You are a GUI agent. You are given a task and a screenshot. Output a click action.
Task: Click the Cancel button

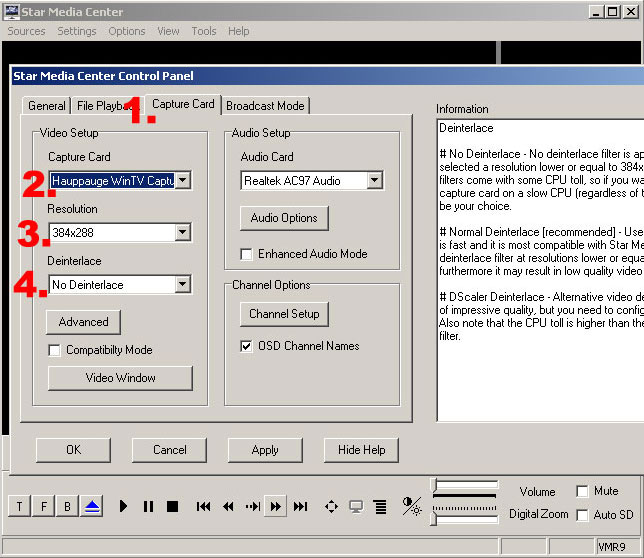170,450
